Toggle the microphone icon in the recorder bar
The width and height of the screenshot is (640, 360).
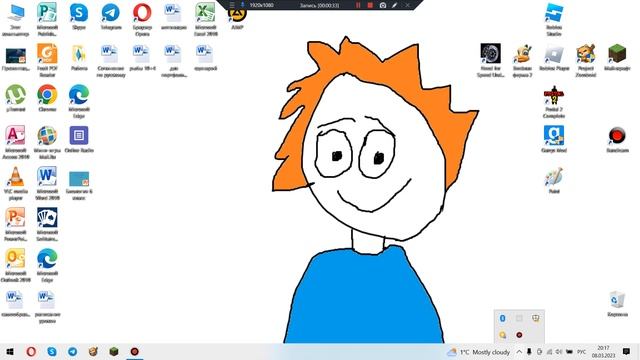242,5
